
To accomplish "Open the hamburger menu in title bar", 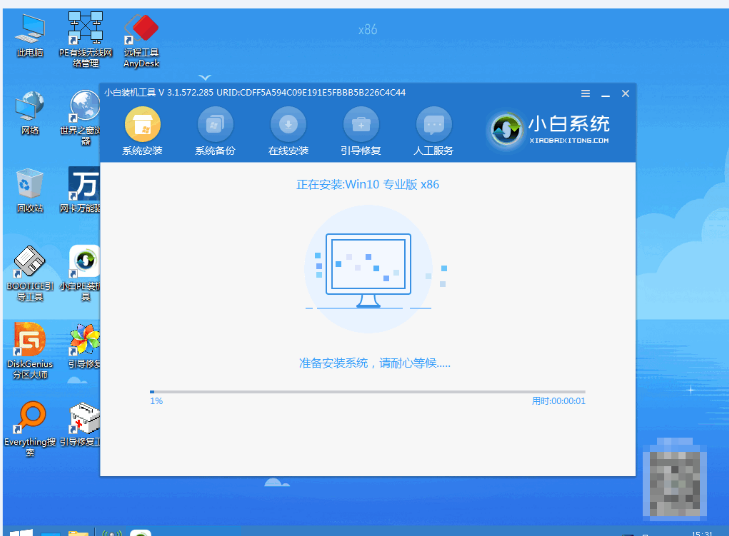I will pos(585,93).
